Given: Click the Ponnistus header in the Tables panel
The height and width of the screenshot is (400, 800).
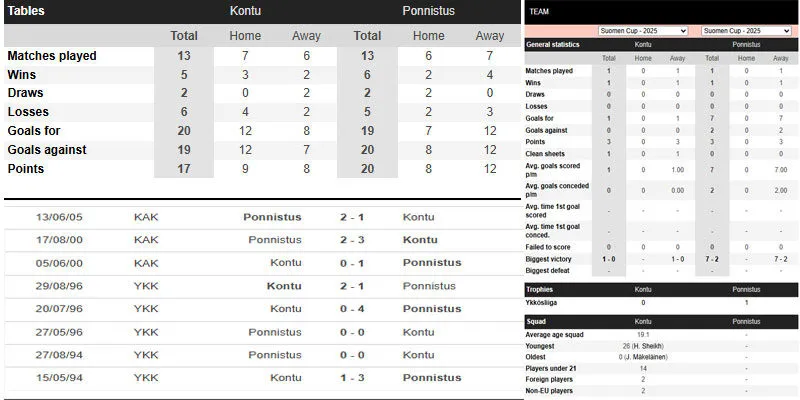Looking at the screenshot, I should [x=428, y=11].
